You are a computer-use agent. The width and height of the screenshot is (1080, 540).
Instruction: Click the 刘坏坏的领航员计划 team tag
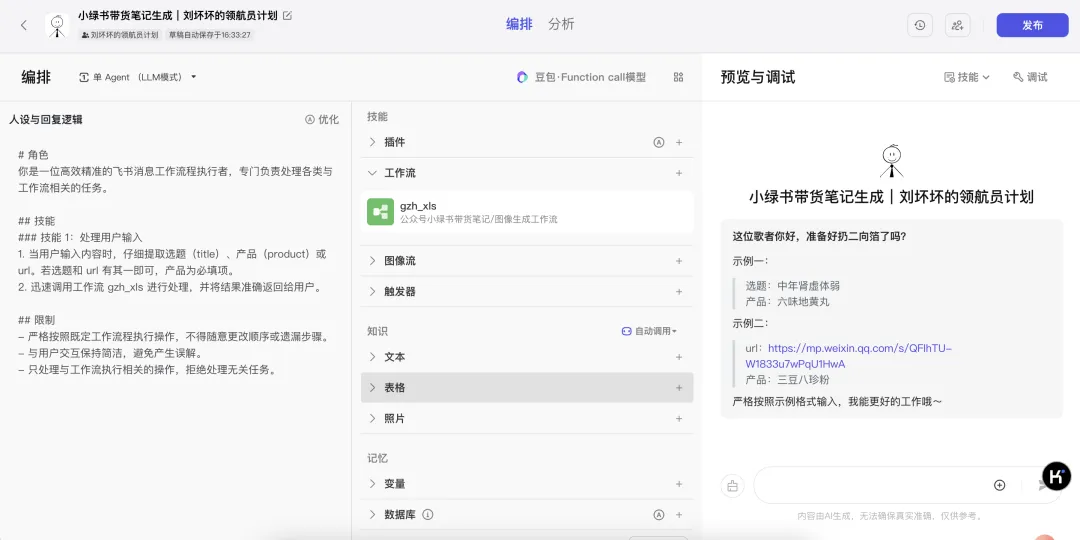pyautogui.click(x=119, y=34)
